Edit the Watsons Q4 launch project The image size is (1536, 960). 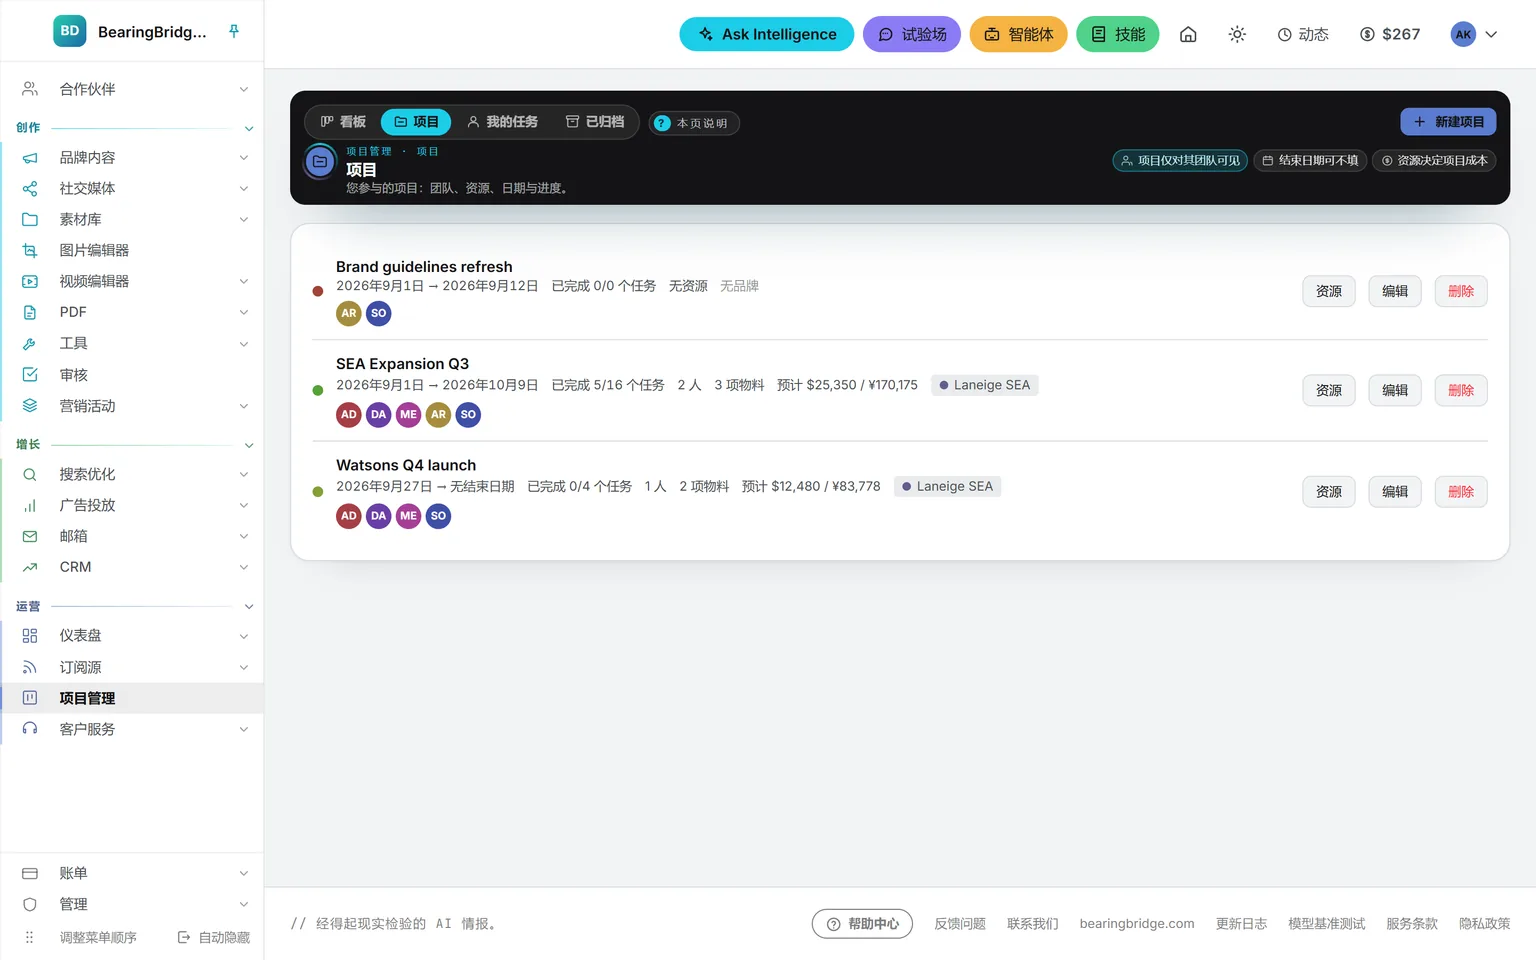[1395, 492]
